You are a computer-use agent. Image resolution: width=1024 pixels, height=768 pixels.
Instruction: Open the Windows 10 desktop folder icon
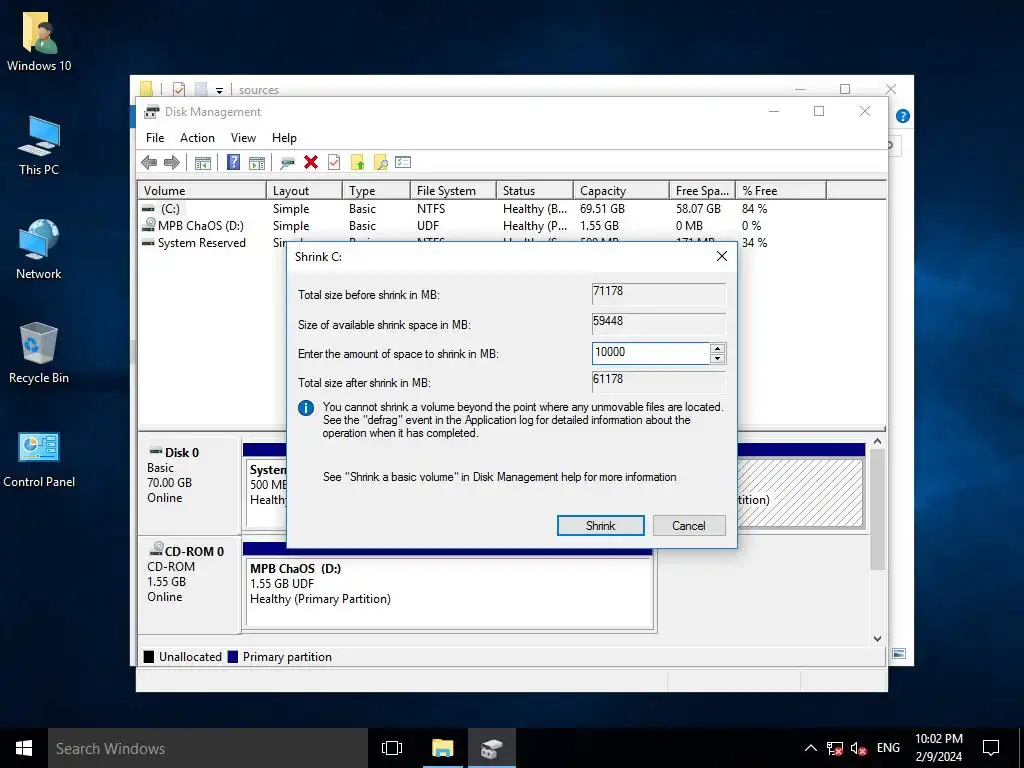click(39, 40)
